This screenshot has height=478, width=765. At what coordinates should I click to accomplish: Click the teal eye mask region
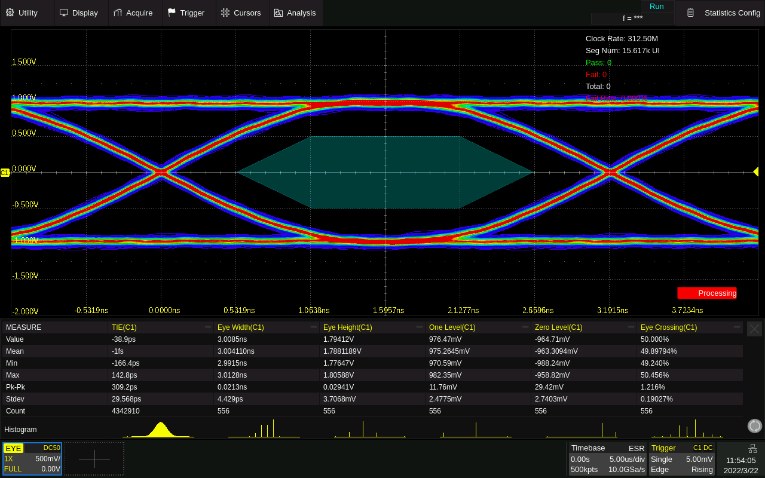385,172
